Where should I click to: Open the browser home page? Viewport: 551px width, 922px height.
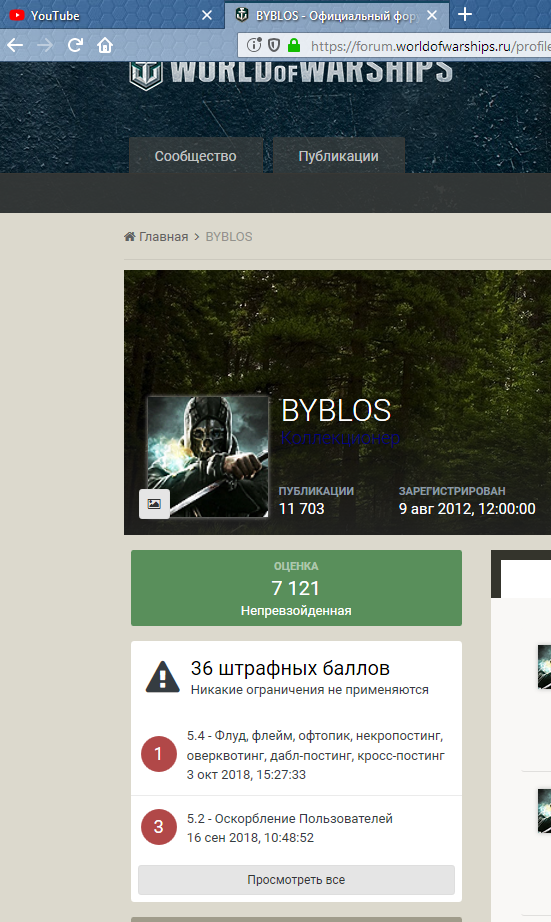coord(105,45)
